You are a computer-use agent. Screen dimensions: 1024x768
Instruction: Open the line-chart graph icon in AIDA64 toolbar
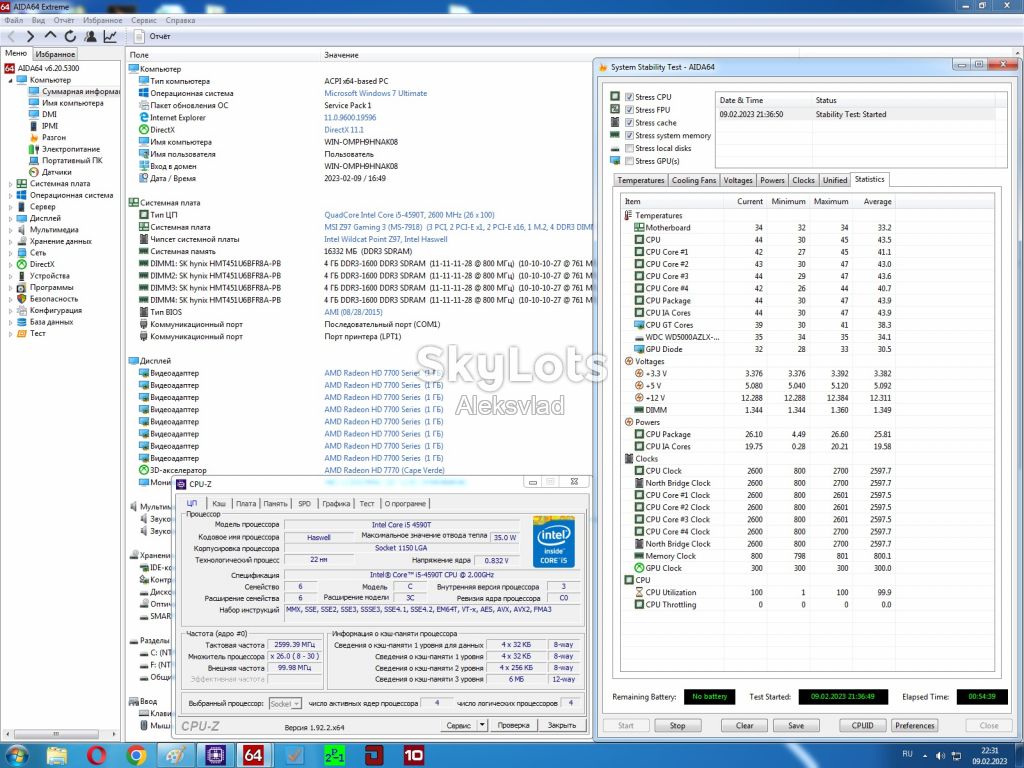[x=110, y=37]
